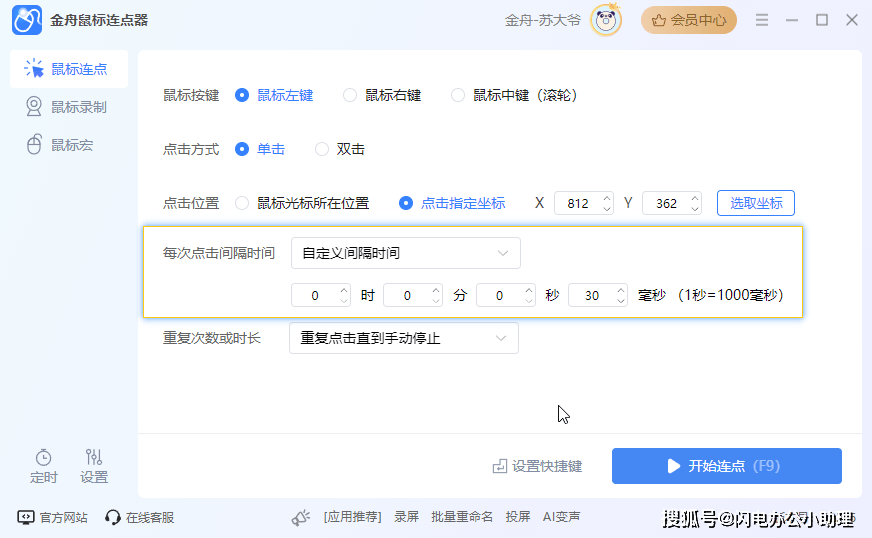Open the hamburger menu icon in the title bar
872x538 pixels.
(x=762, y=21)
